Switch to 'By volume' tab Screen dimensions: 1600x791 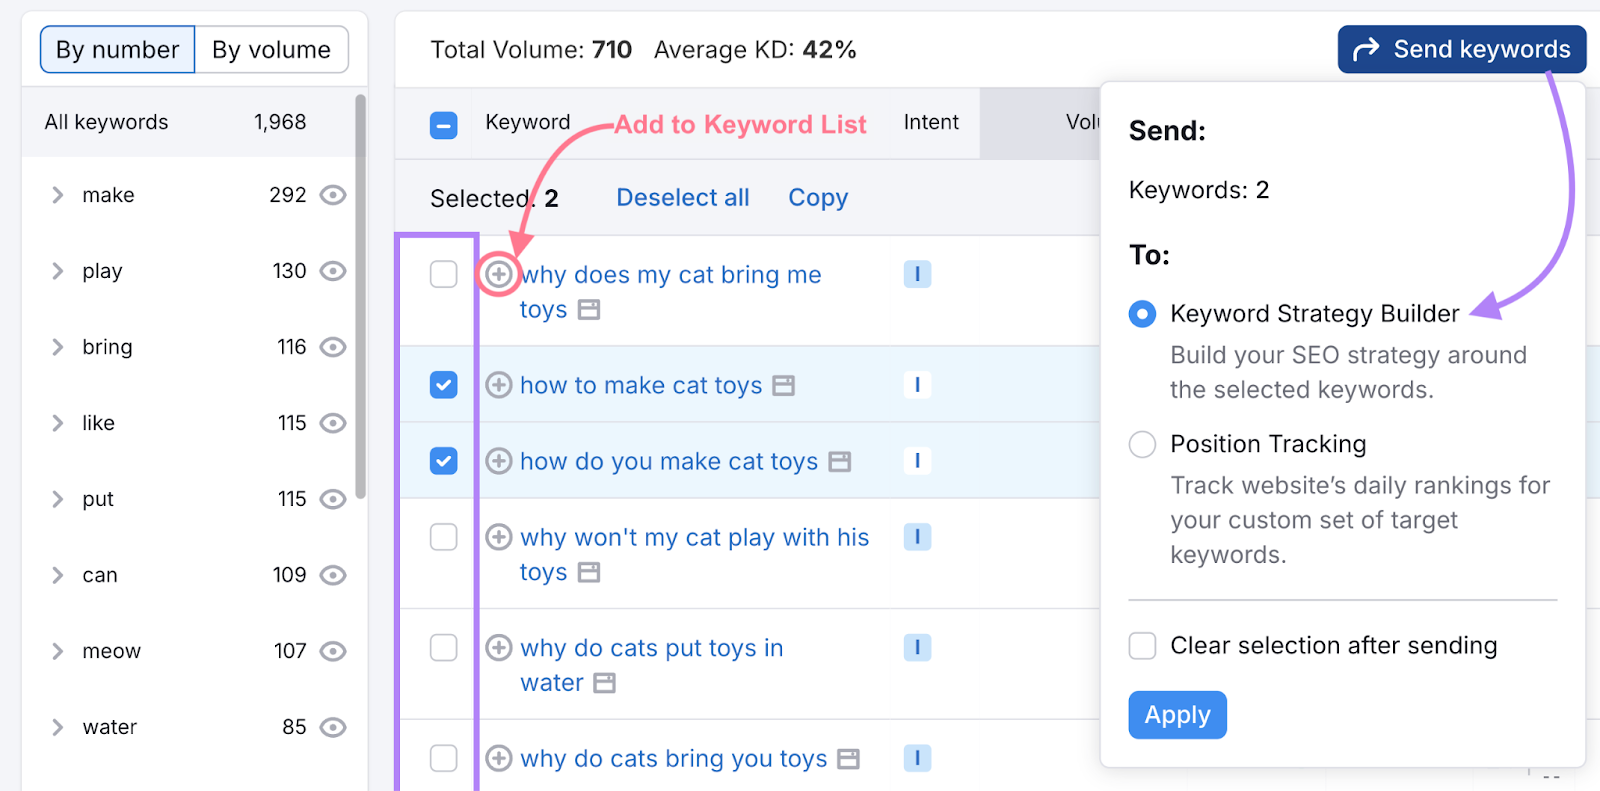click(x=271, y=50)
